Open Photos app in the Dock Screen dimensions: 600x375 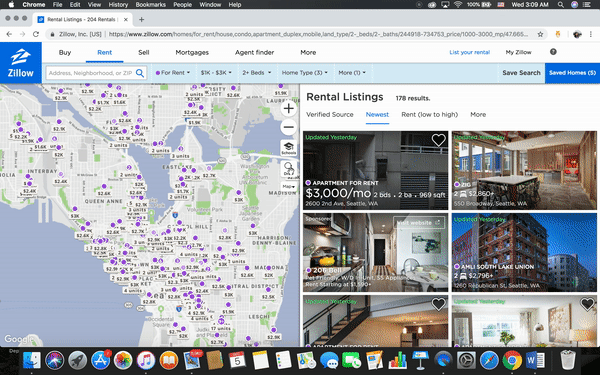pyautogui.click(x=123, y=360)
